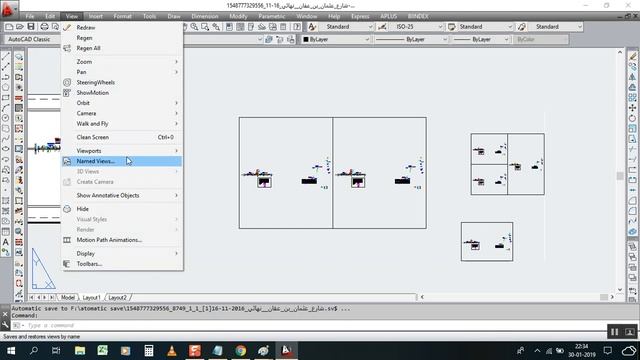Screen dimensions: 640x360
Task: Choose Motion Path Animations menu entry
Action: [122, 240]
